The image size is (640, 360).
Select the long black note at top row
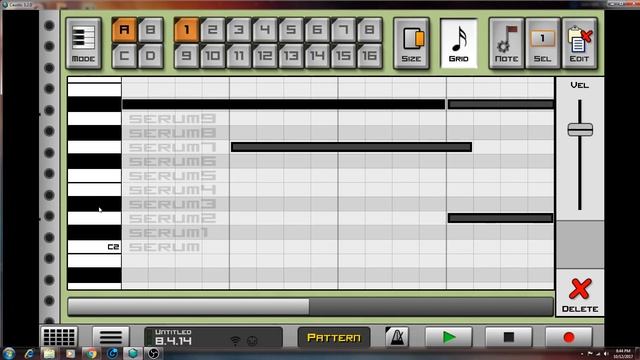click(283, 104)
